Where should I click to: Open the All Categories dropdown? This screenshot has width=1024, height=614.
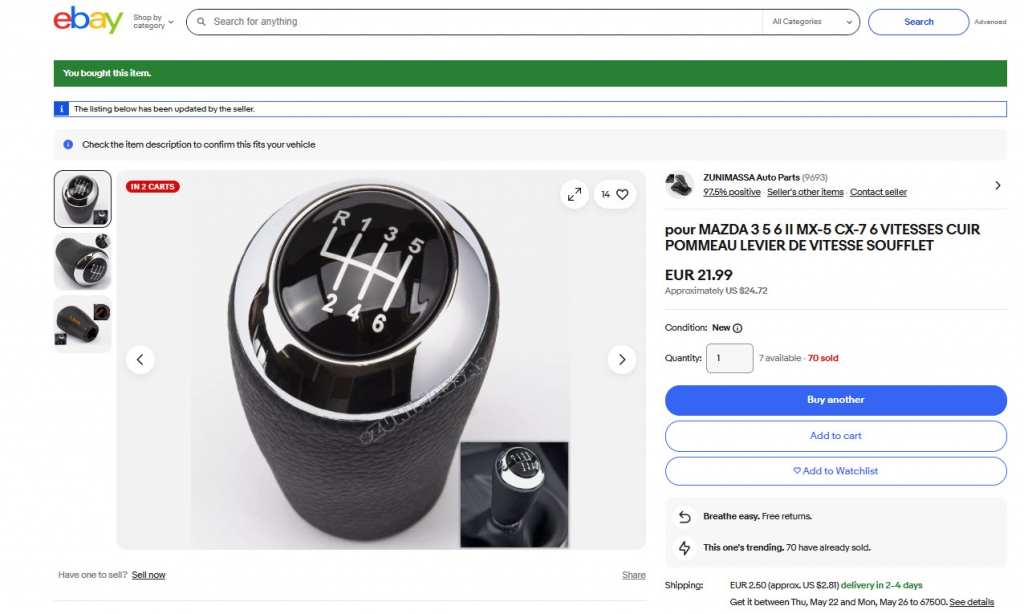[x=812, y=22]
